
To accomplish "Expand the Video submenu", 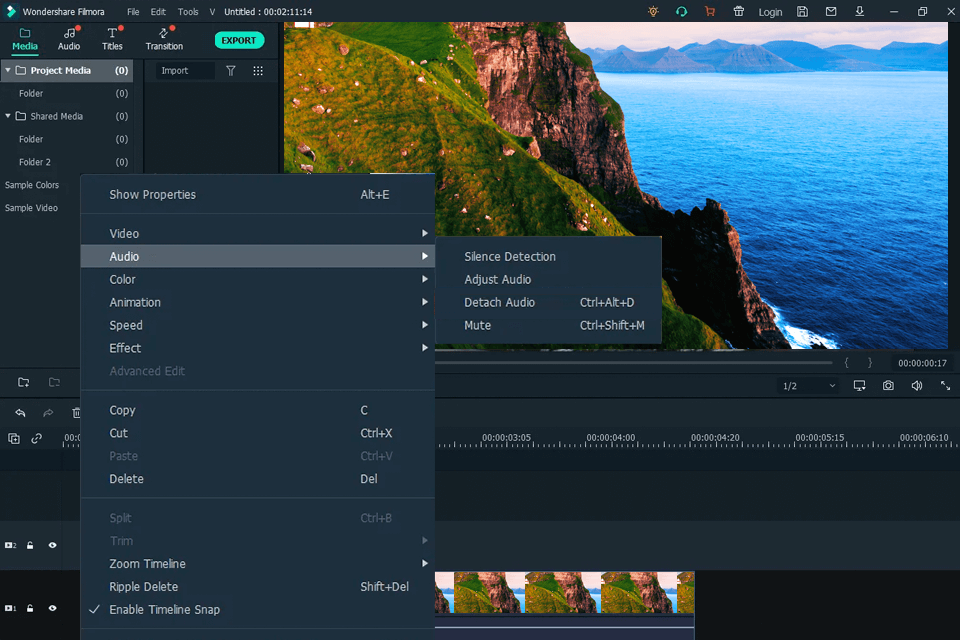I will (x=258, y=233).
